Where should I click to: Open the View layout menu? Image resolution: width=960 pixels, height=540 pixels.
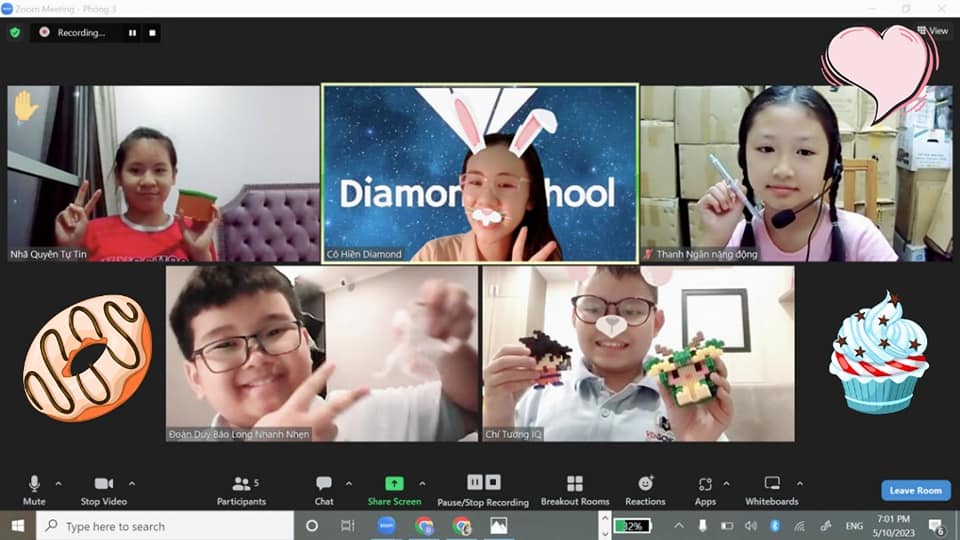(932, 31)
